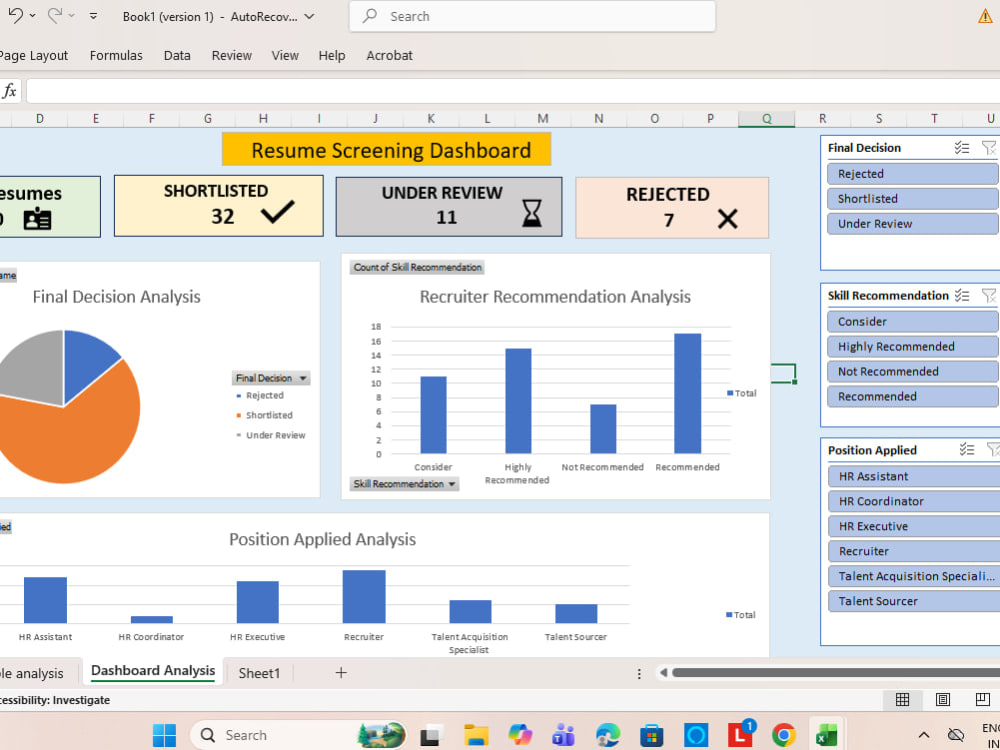The image size is (1000, 750).
Task: Switch to Page Break Preview icon
Action: (x=983, y=700)
